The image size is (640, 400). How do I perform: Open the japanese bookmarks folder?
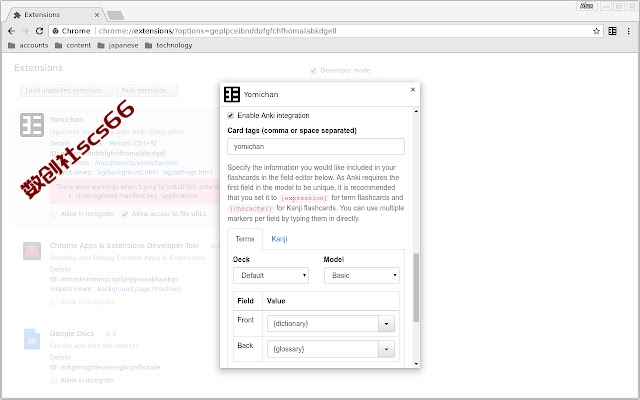(118, 45)
